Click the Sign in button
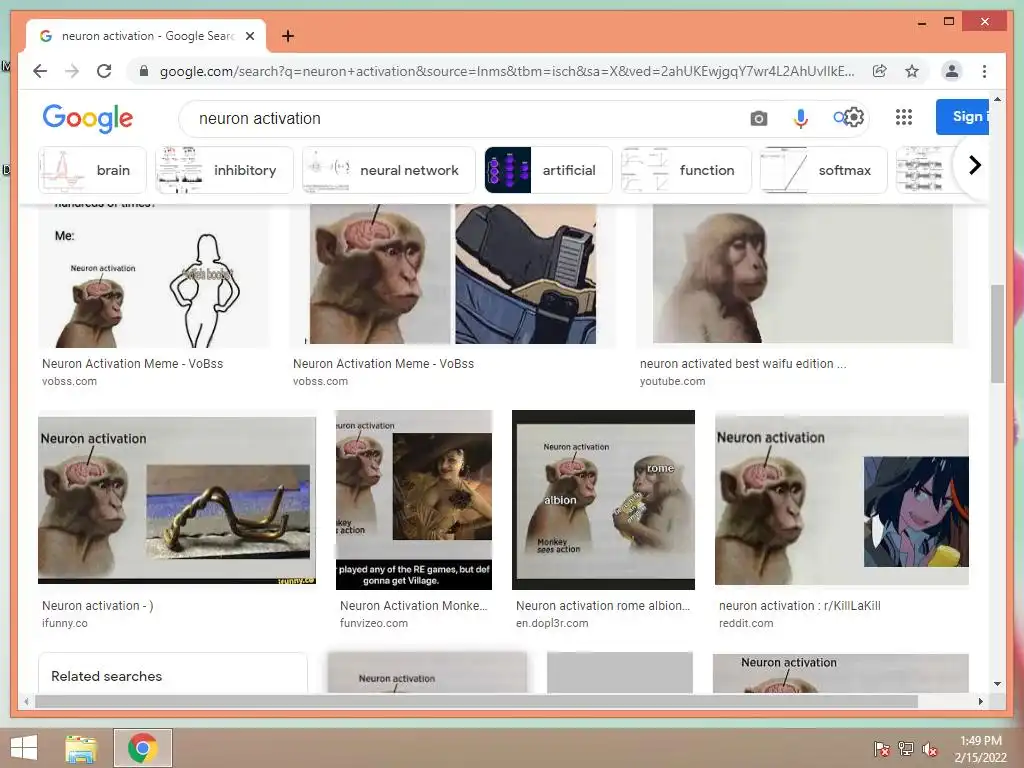This screenshot has height=768, width=1024. pyautogui.click(x=963, y=117)
